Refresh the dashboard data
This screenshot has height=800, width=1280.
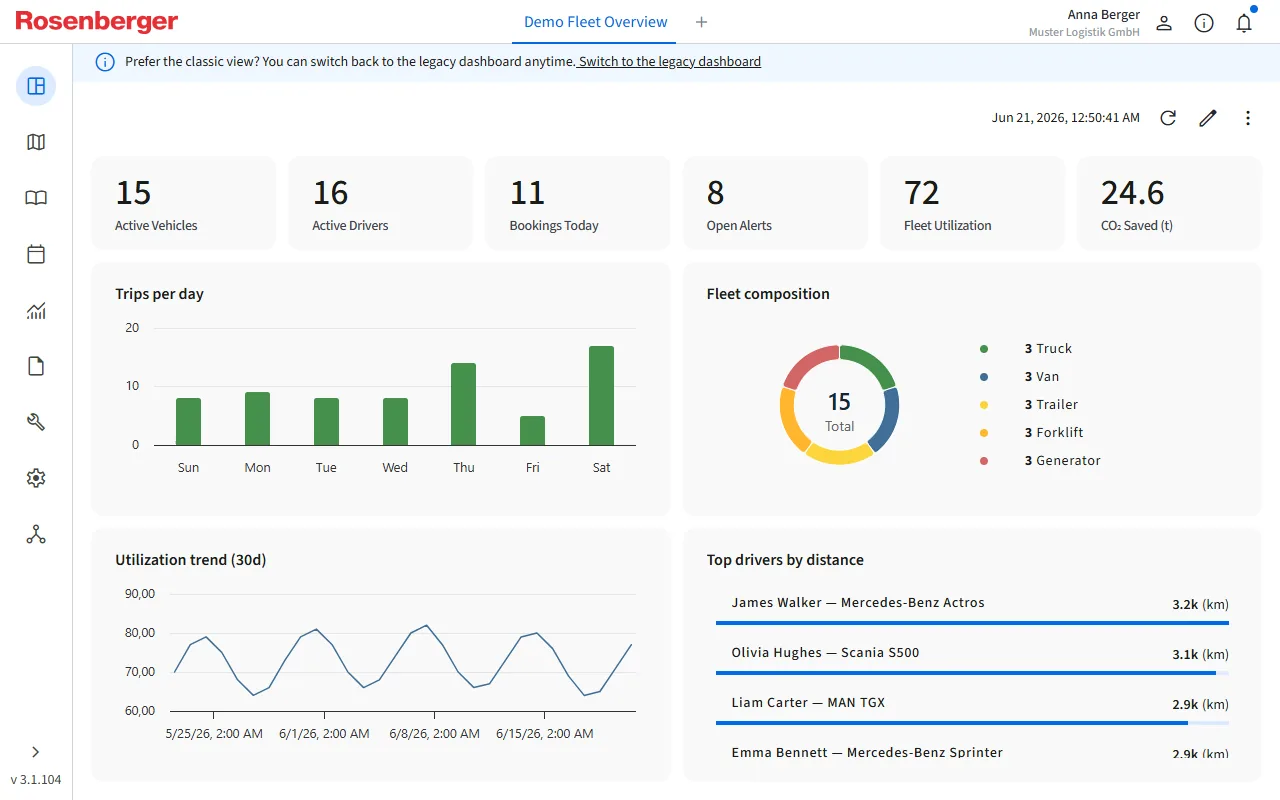coord(1168,118)
